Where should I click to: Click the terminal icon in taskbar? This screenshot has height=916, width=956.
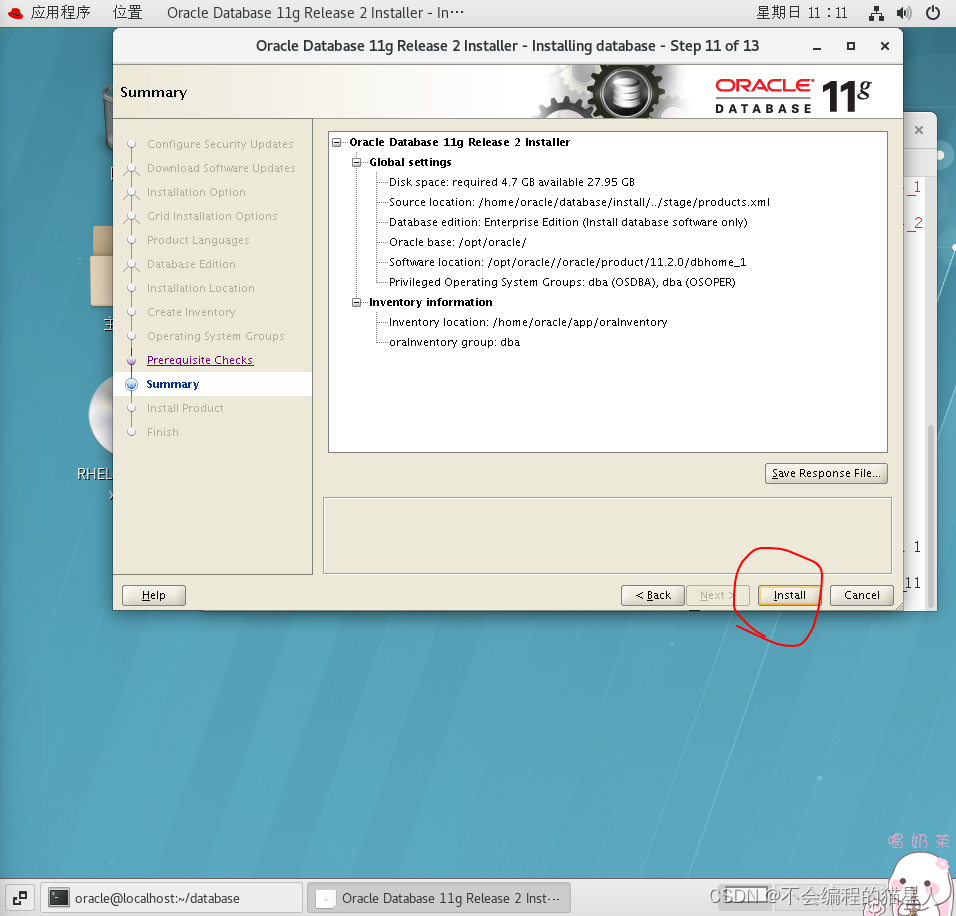(59, 898)
